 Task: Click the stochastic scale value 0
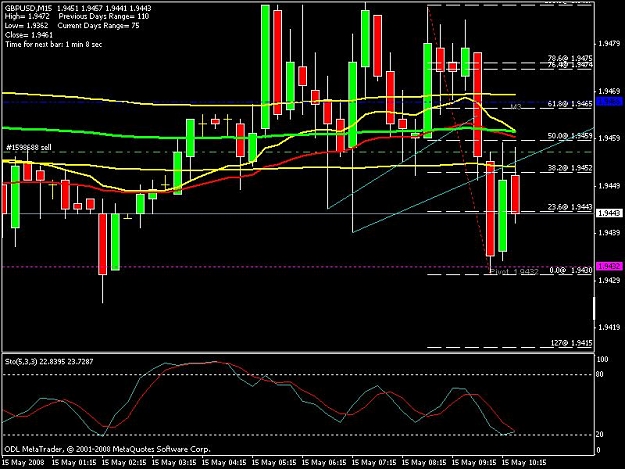[x=598, y=451]
